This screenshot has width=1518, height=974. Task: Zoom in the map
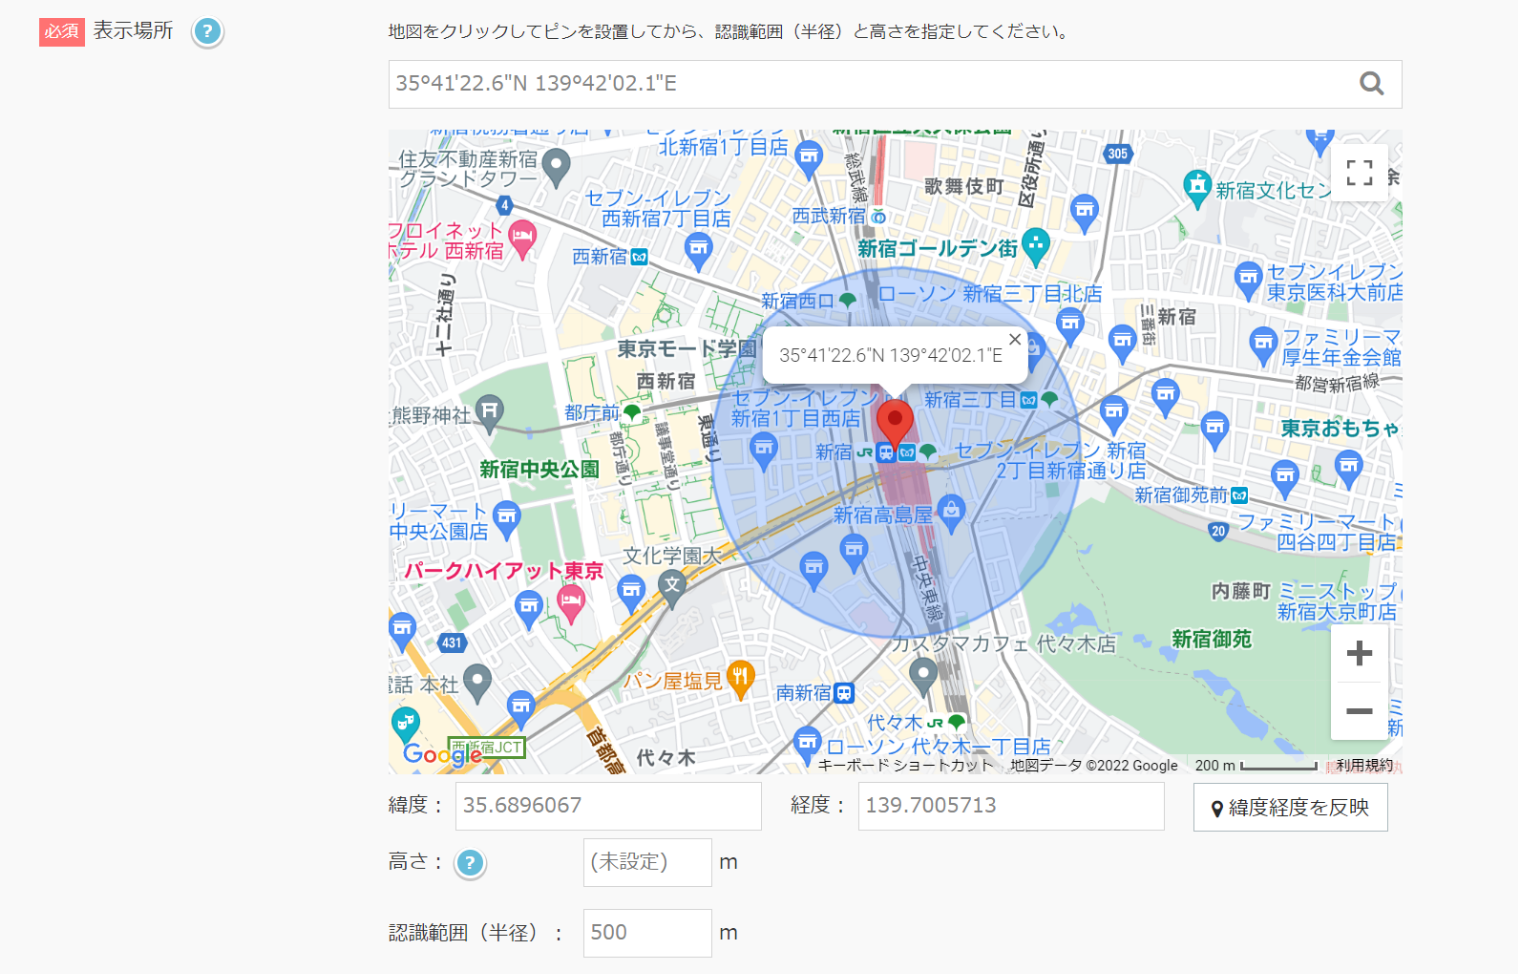click(1359, 654)
